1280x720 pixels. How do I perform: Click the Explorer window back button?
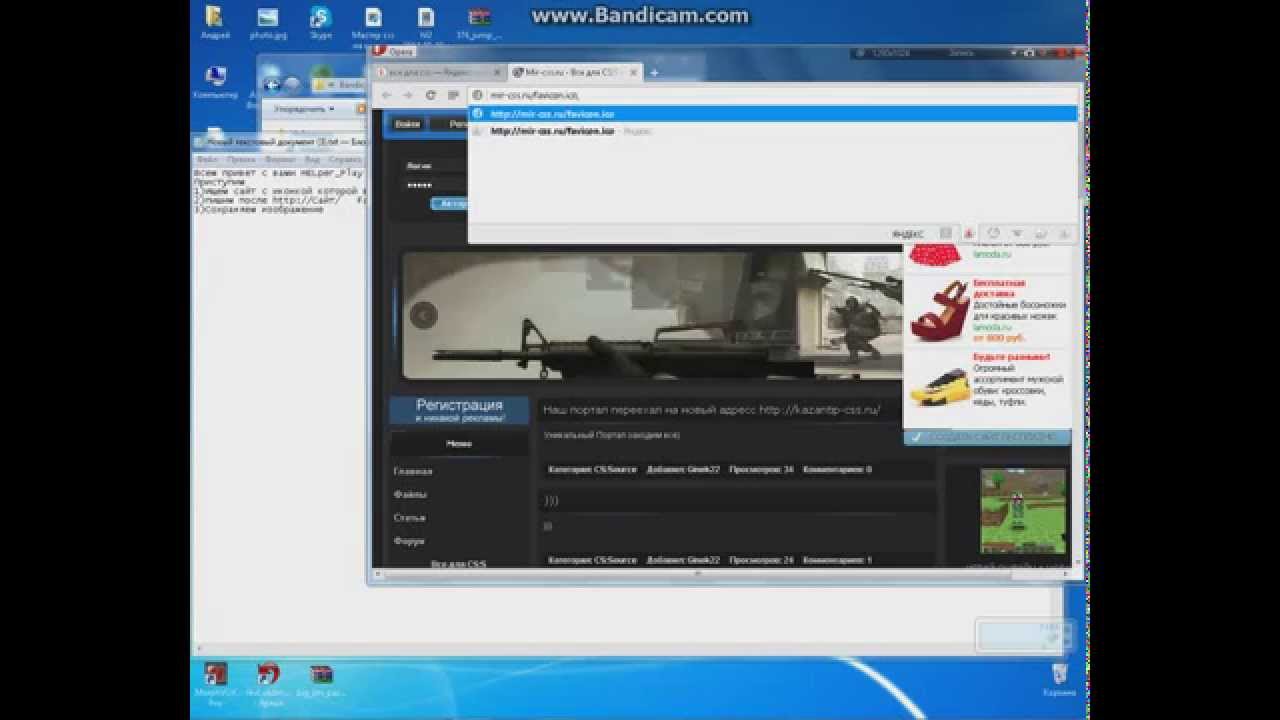tap(271, 85)
